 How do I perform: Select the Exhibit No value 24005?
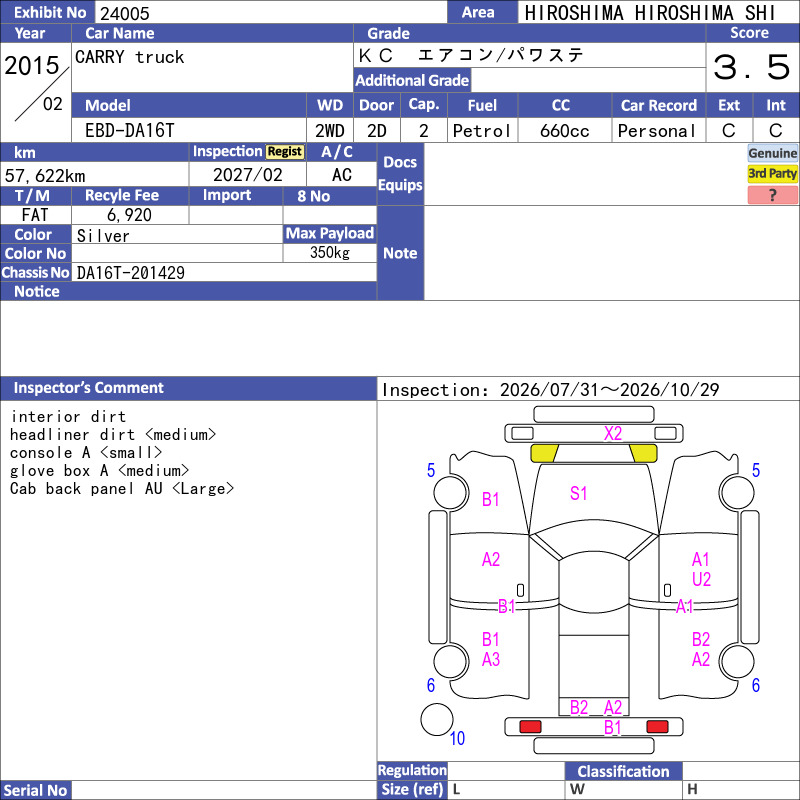tap(125, 13)
